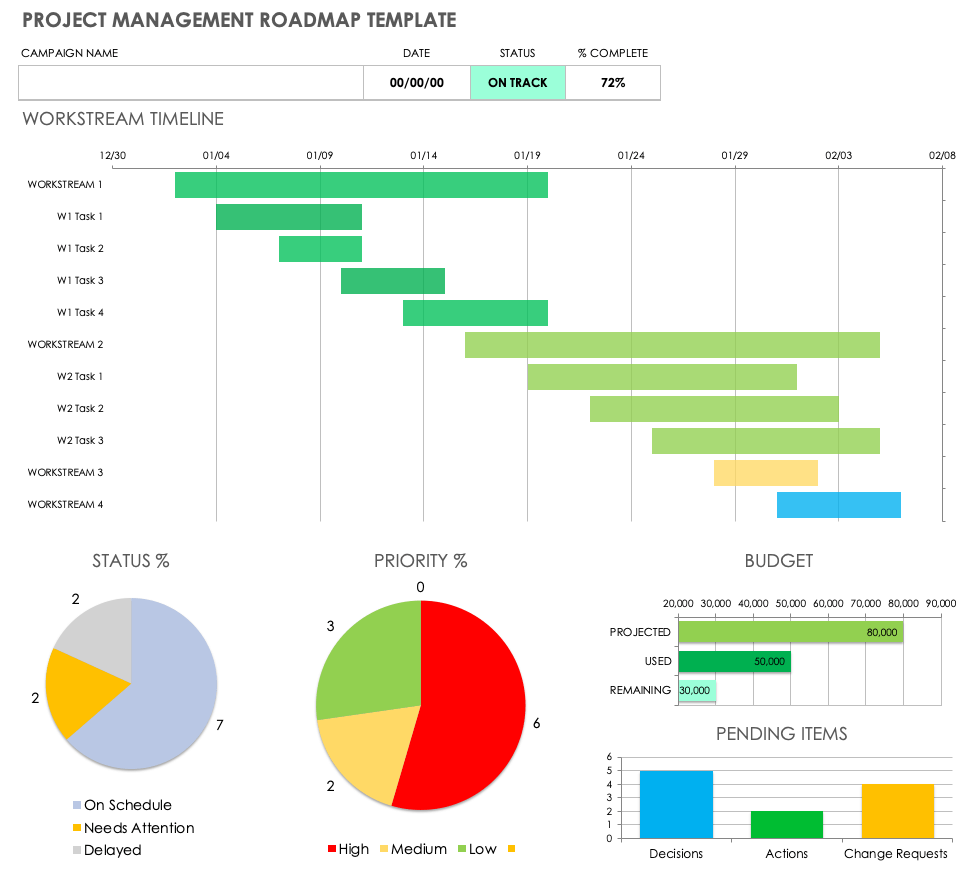Viewport: 976px width, 893px height.
Task: Click the ON TRACK status cell
Action: (517, 83)
